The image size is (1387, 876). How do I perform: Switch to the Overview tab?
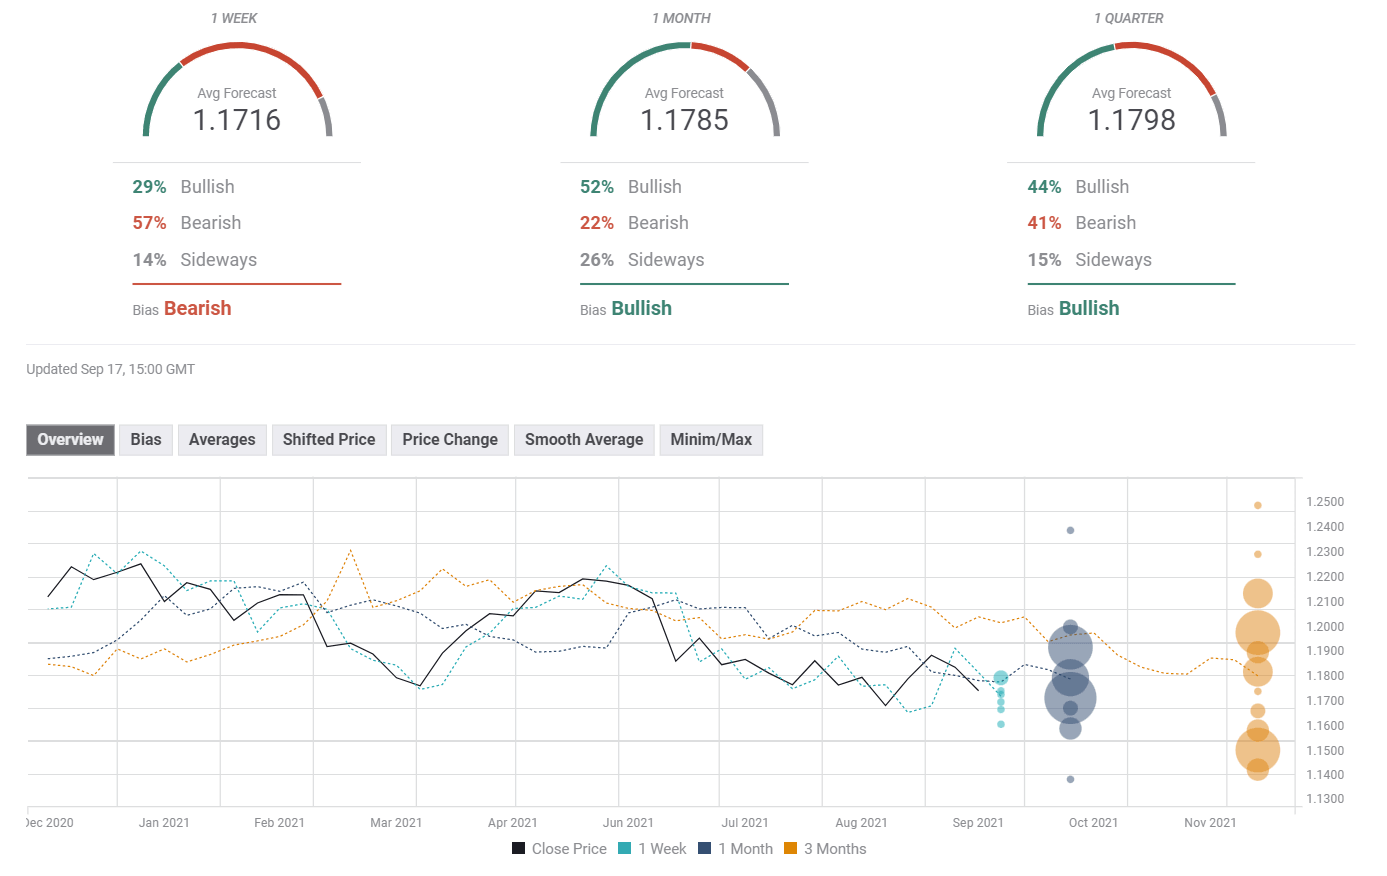(x=70, y=440)
